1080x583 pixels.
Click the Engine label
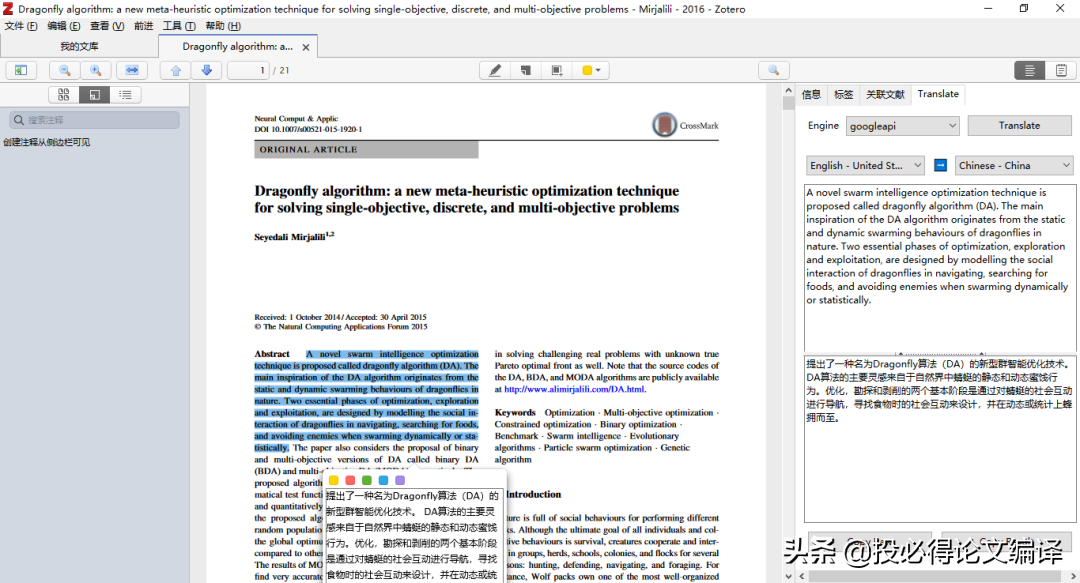point(823,125)
